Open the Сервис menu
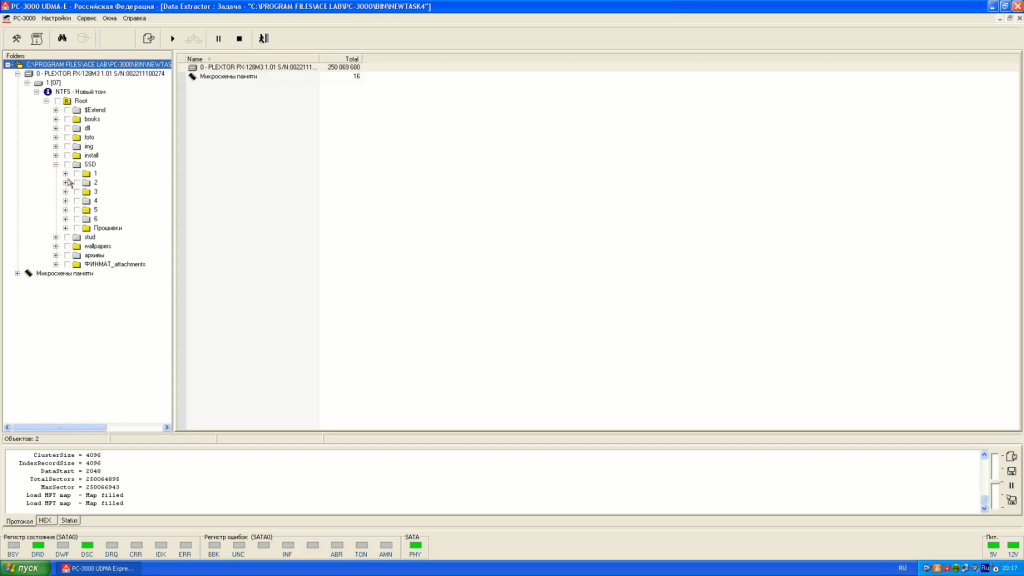This screenshot has height=576, width=1024. click(86, 18)
